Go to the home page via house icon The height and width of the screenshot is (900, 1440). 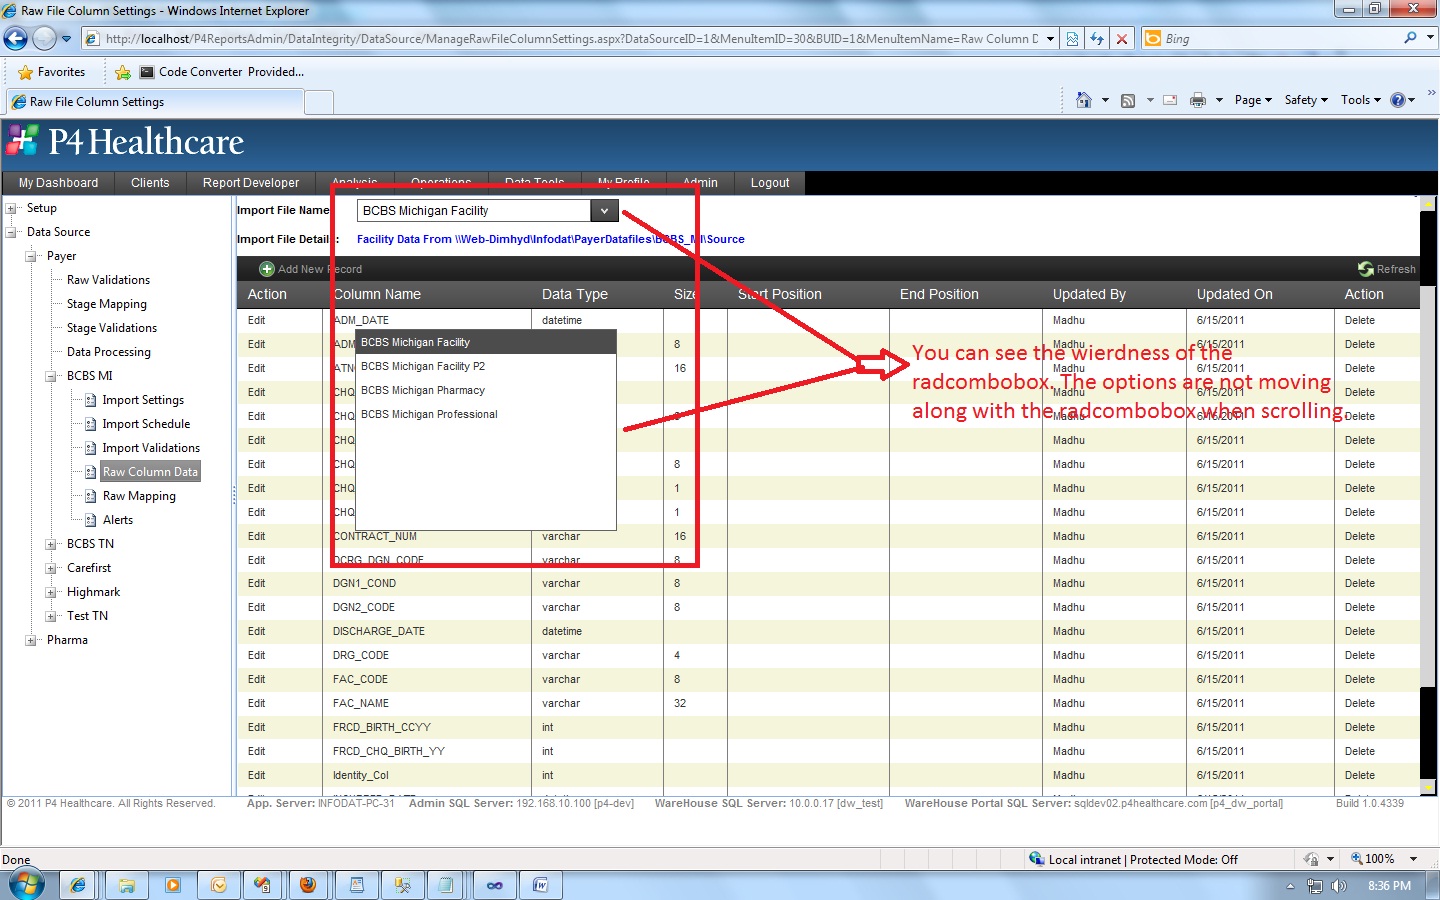coord(1083,100)
